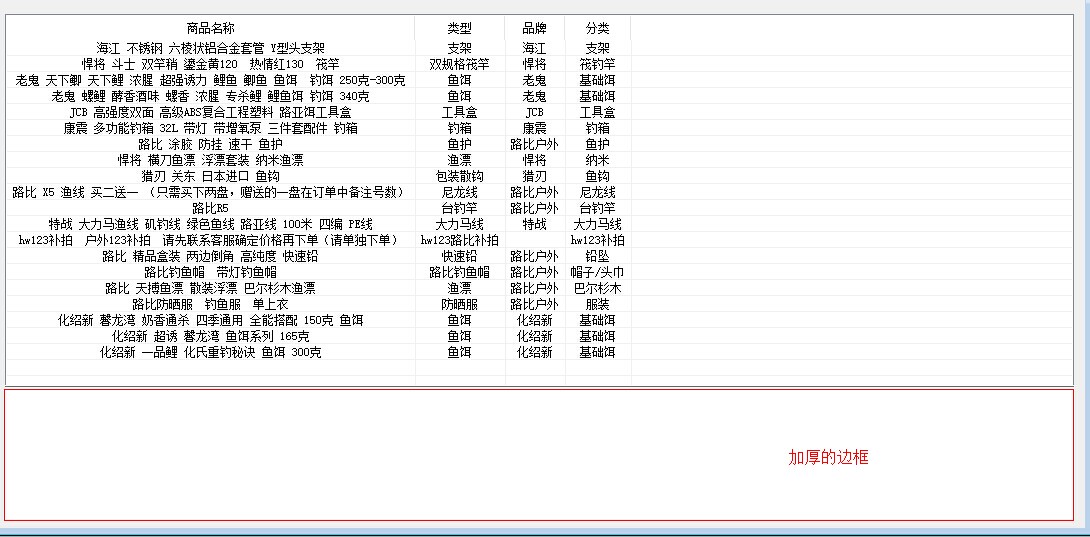
Task: Select the JCB 高强度双面 工具盒 product name
Action: tap(211, 112)
